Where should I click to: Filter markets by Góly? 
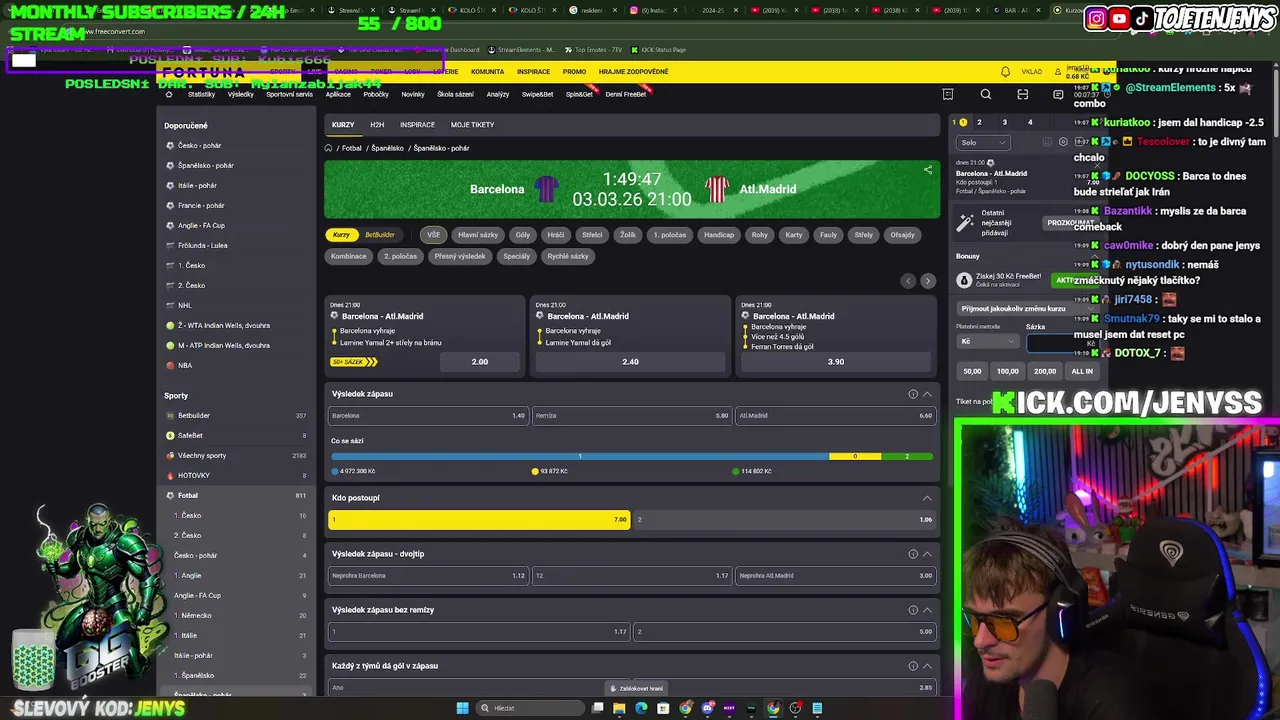(x=523, y=235)
